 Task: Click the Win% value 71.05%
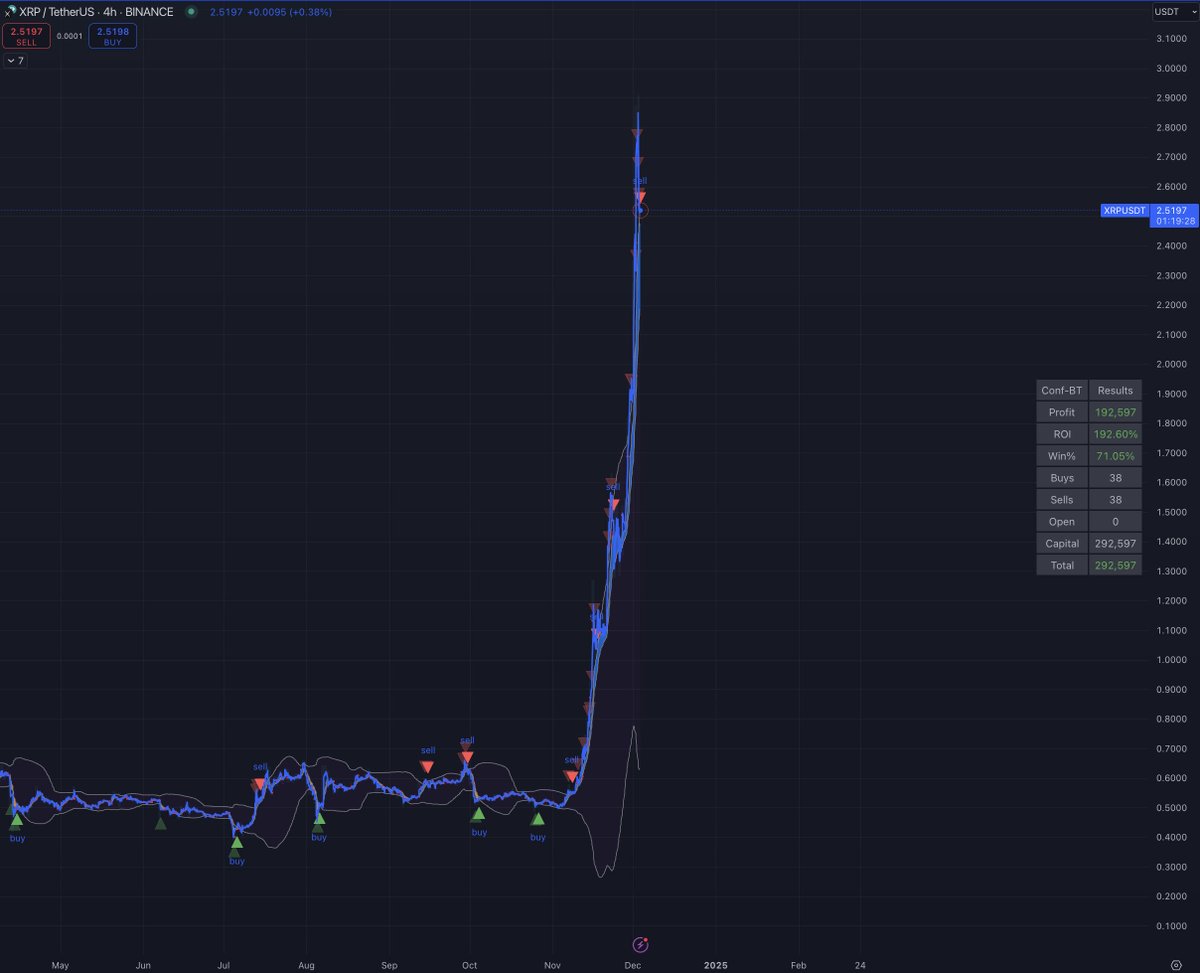point(1115,456)
